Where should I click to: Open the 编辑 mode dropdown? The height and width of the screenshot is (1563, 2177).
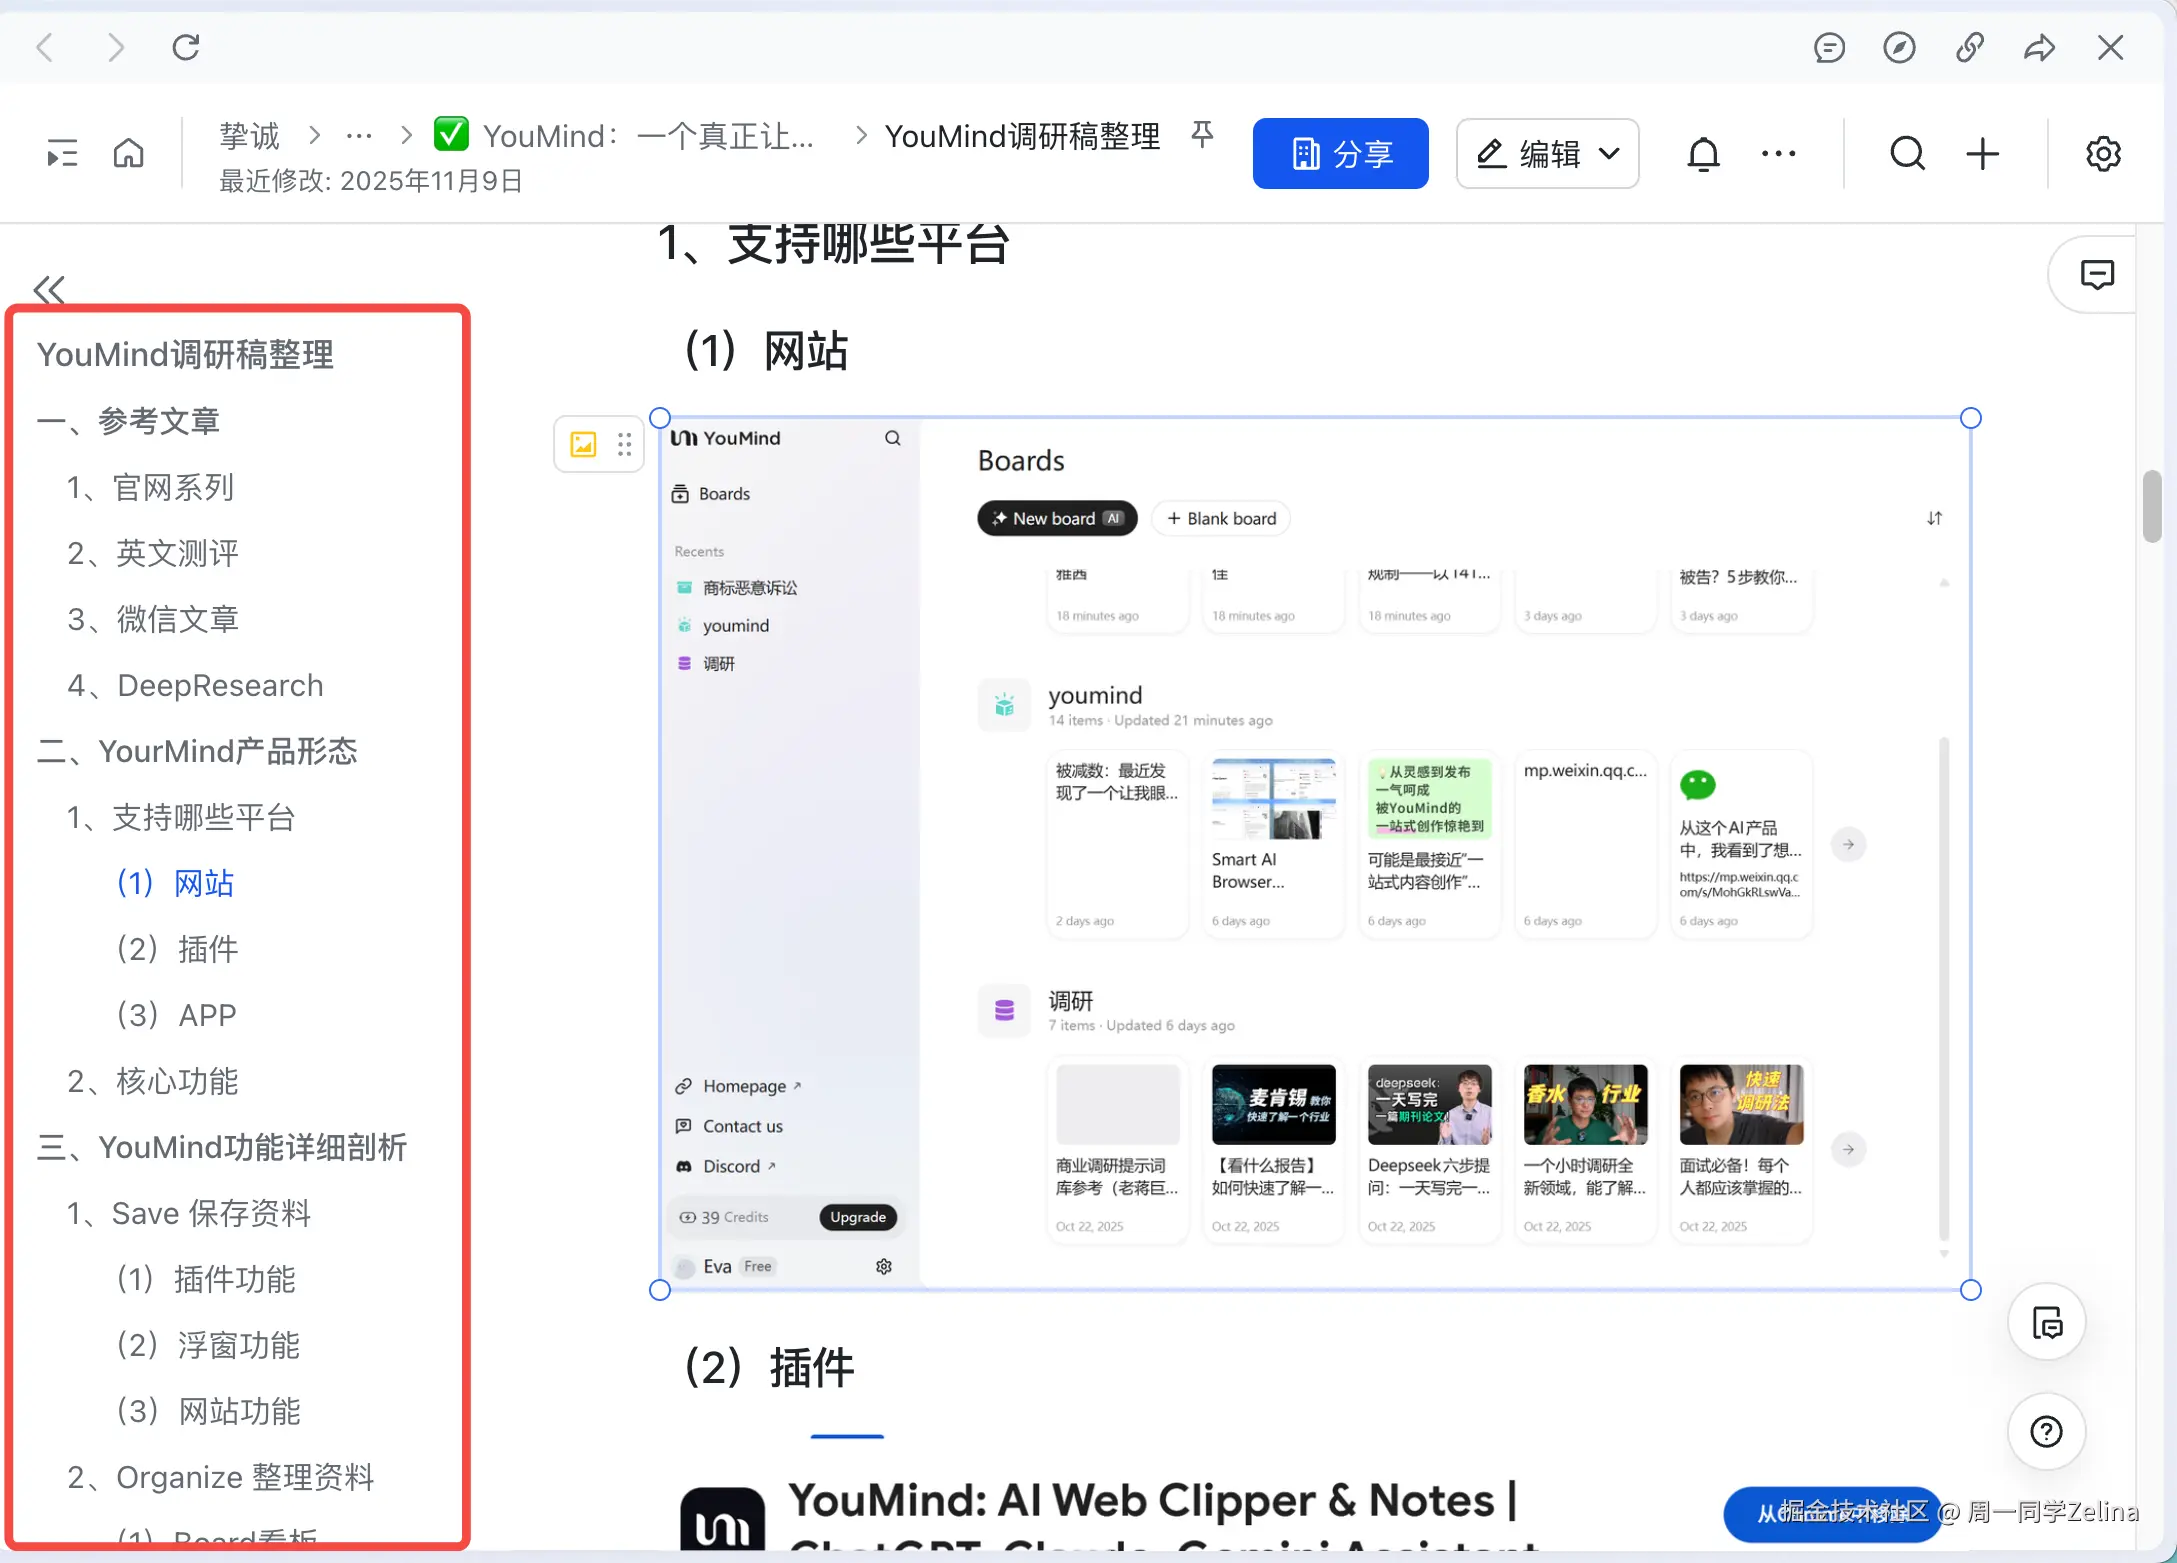click(x=1547, y=154)
